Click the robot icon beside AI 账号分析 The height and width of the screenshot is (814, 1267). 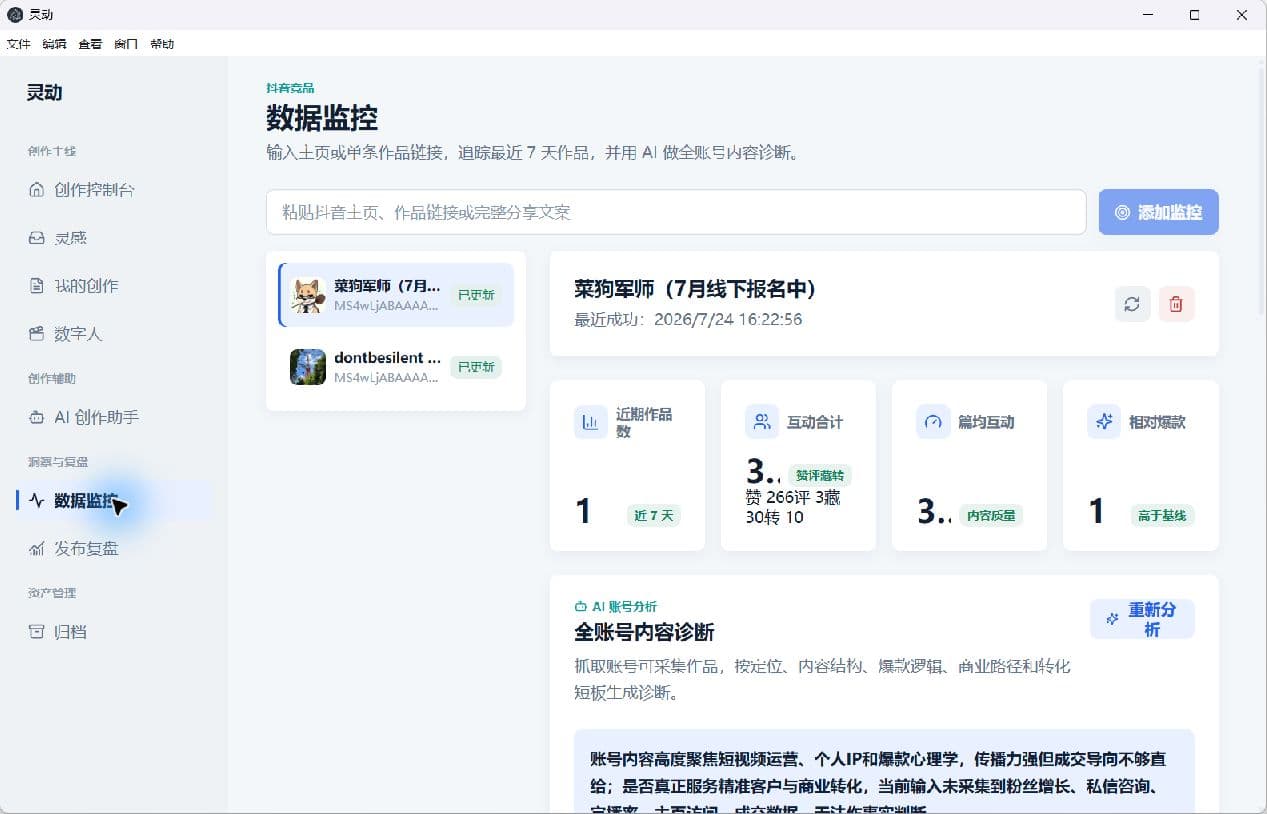click(580, 607)
